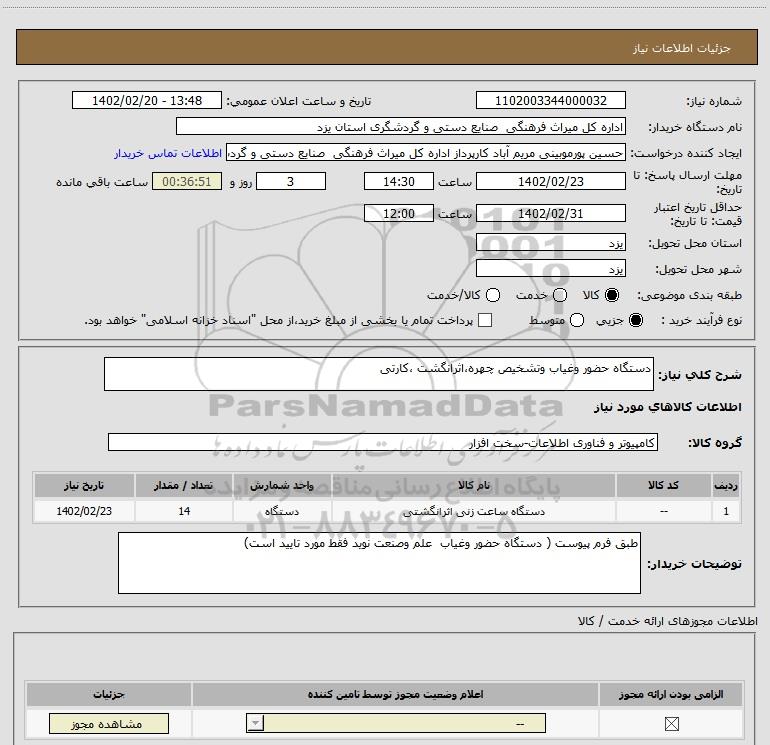Viewport: 770px width, 745px height.
Task: Click the الزامی بودن ارائه مجوز header
Action: (671, 694)
